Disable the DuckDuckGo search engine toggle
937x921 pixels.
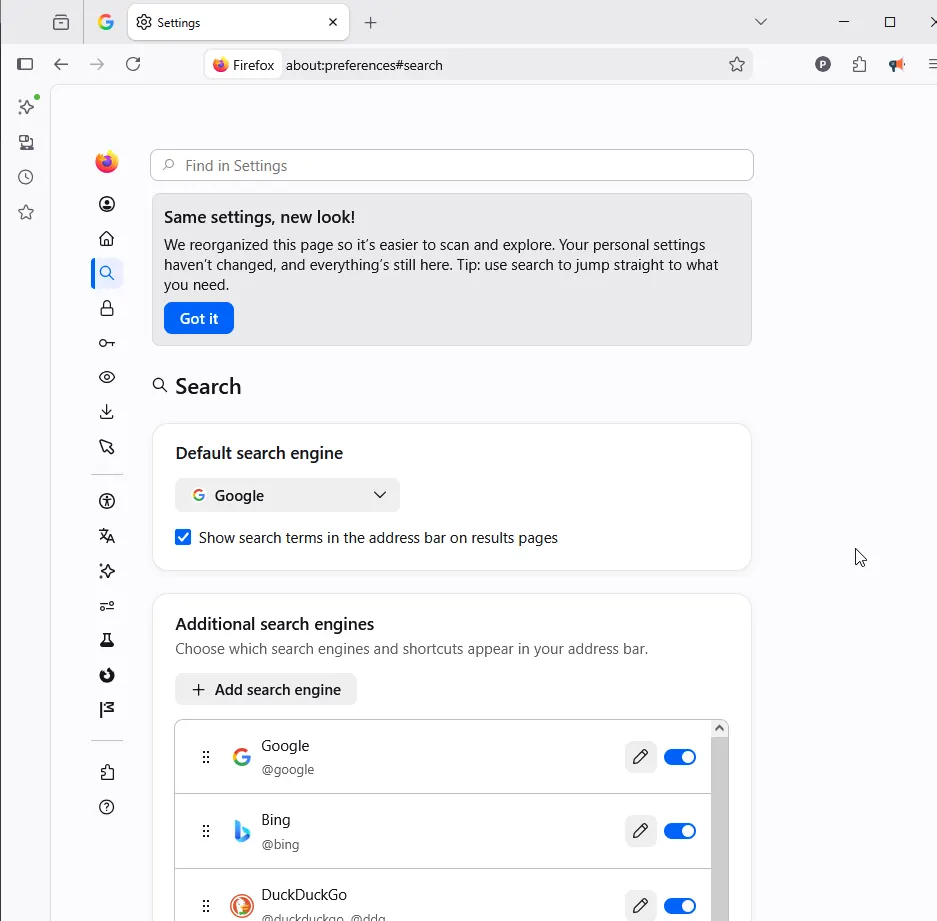pos(680,905)
